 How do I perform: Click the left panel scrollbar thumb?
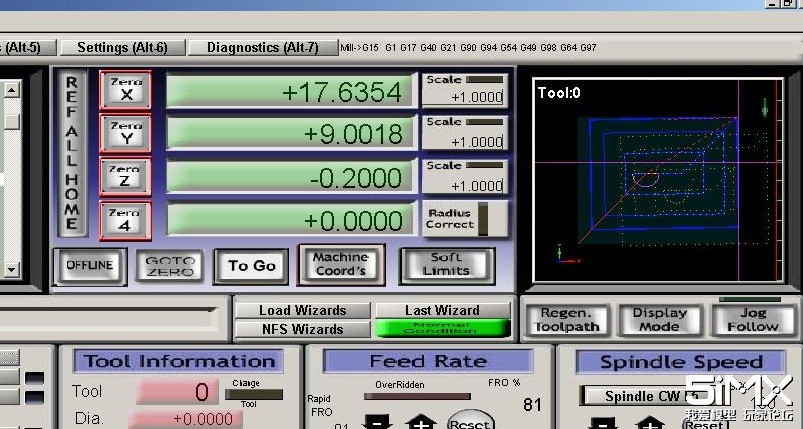coord(12,121)
